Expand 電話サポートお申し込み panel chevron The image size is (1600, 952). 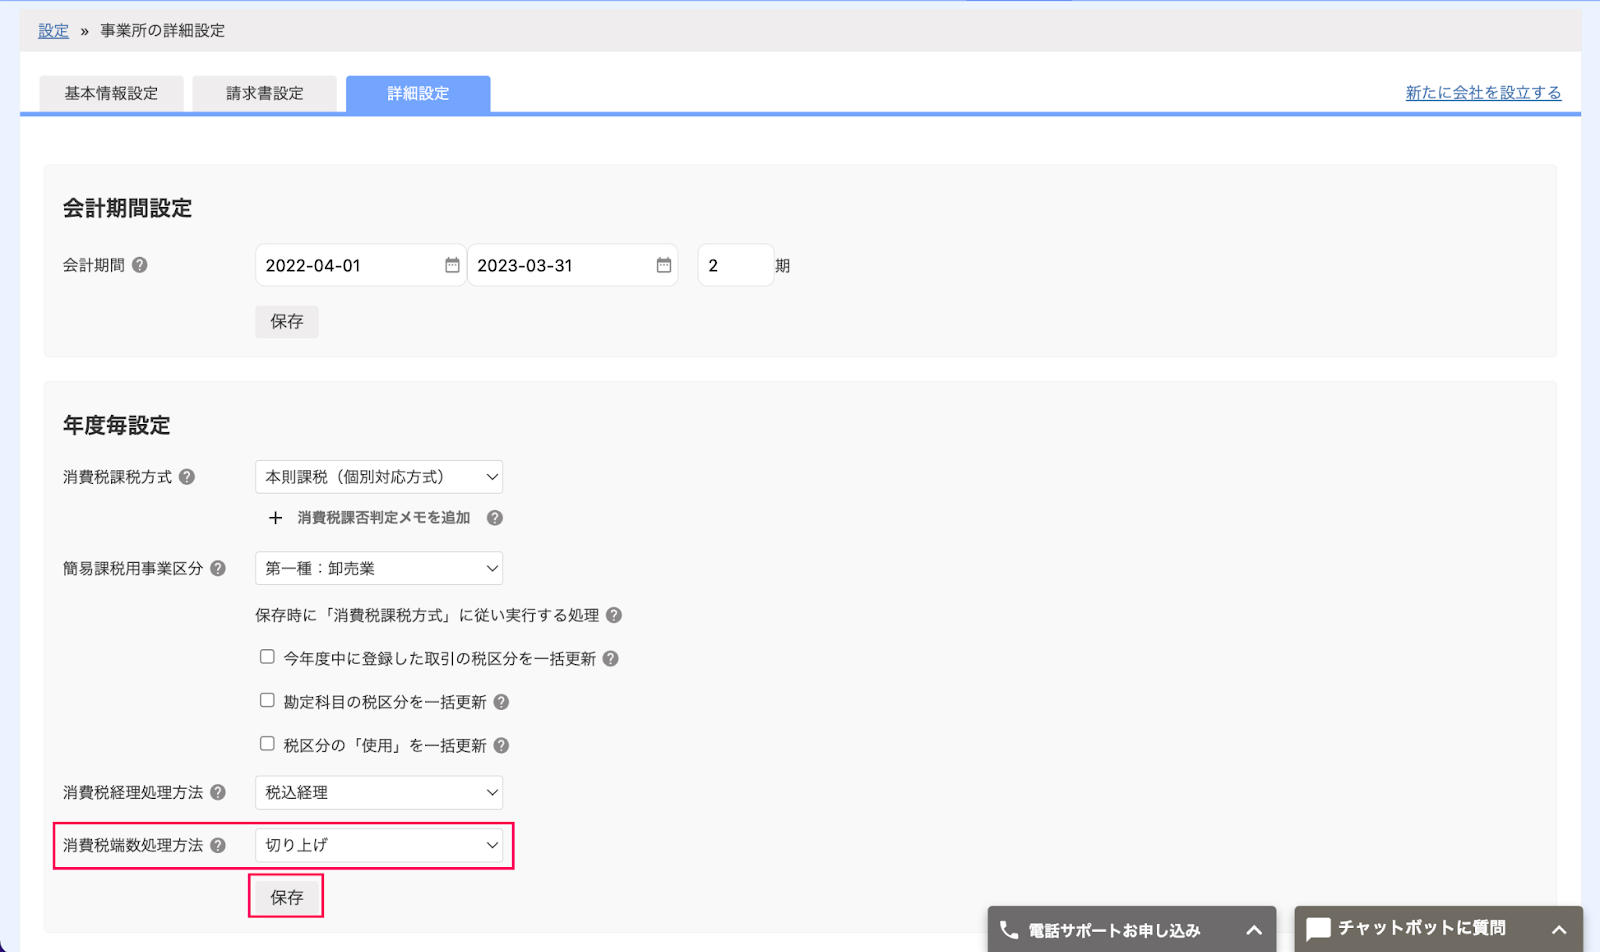[x=1254, y=930]
